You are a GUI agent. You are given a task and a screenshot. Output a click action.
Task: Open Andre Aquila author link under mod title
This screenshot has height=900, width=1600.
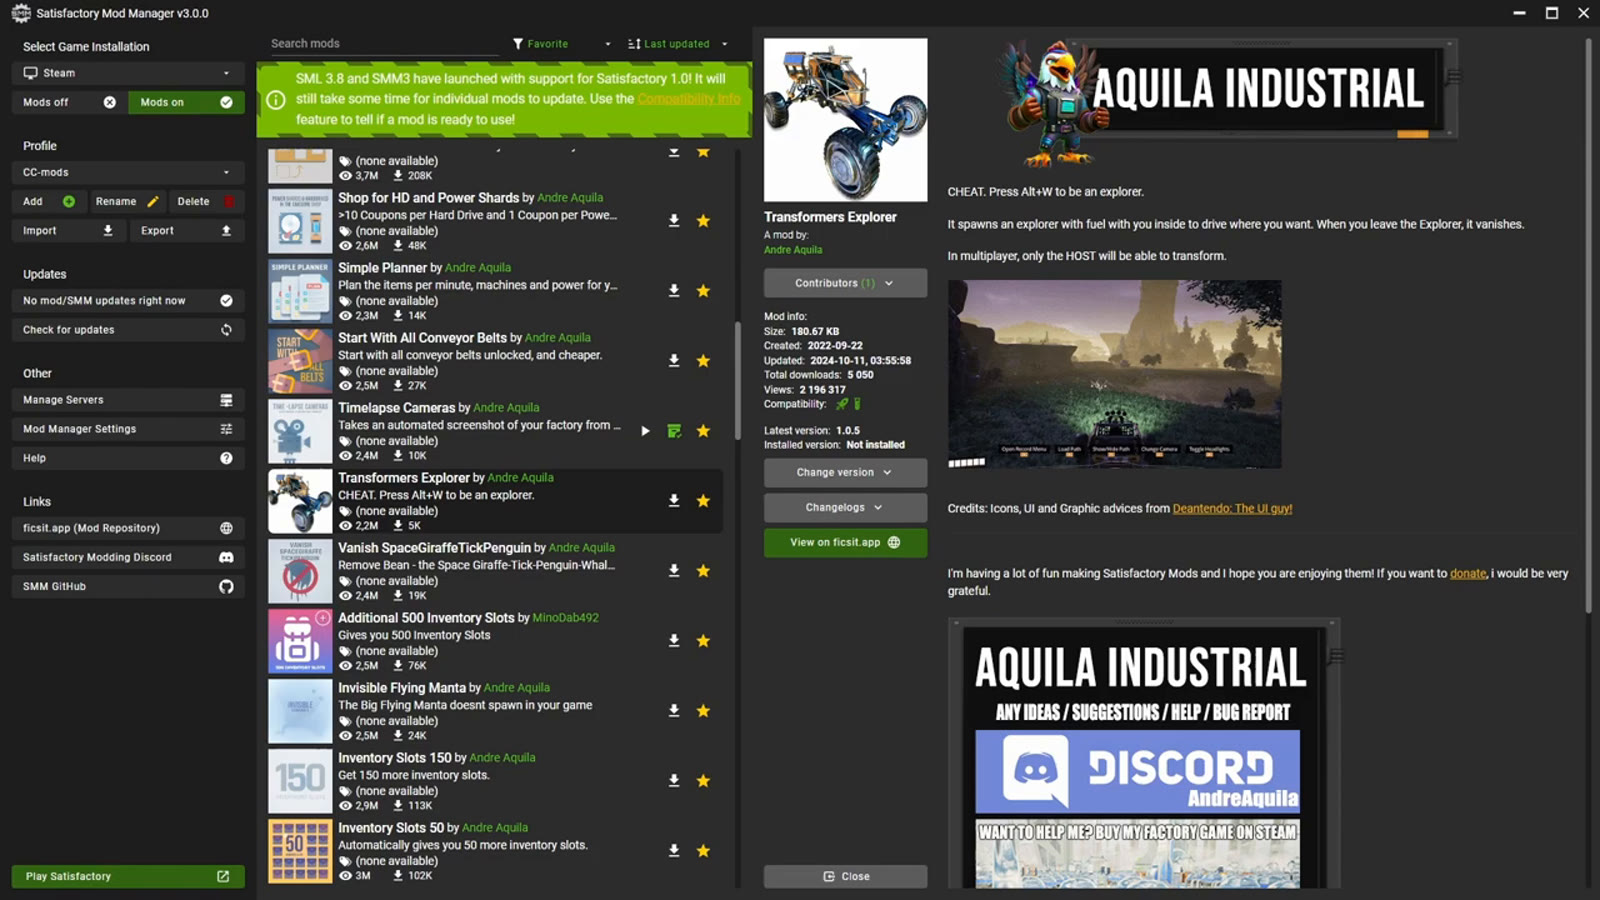(x=793, y=250)
